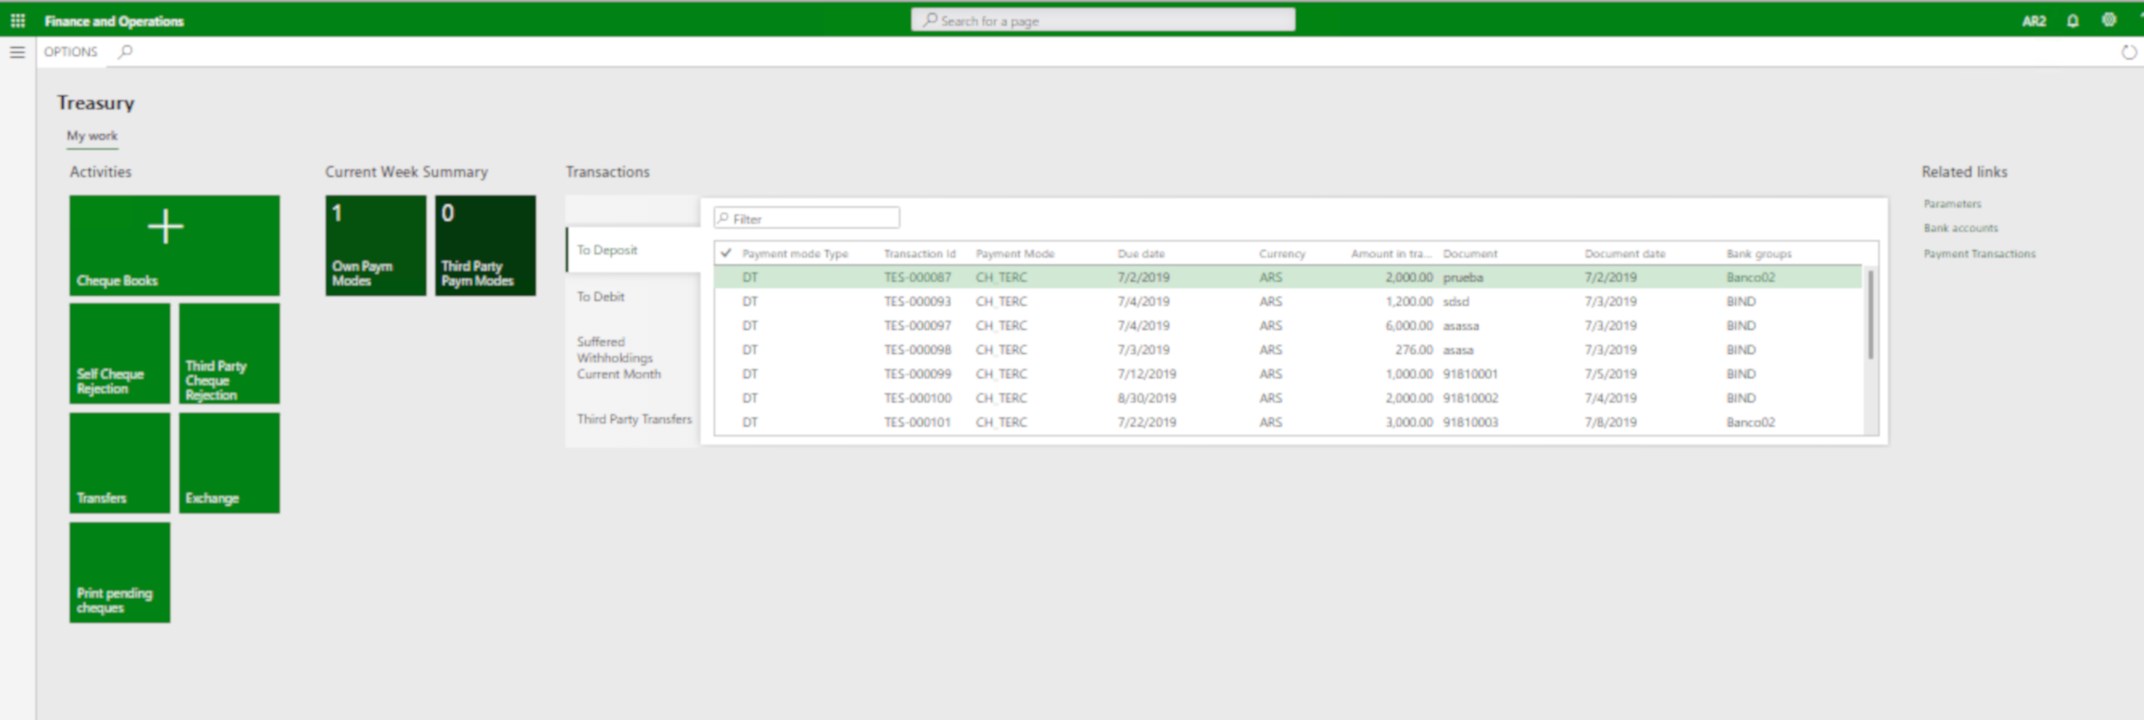Click the document cell '91810003'
2144x720 pixels.
coord(1470,422)
